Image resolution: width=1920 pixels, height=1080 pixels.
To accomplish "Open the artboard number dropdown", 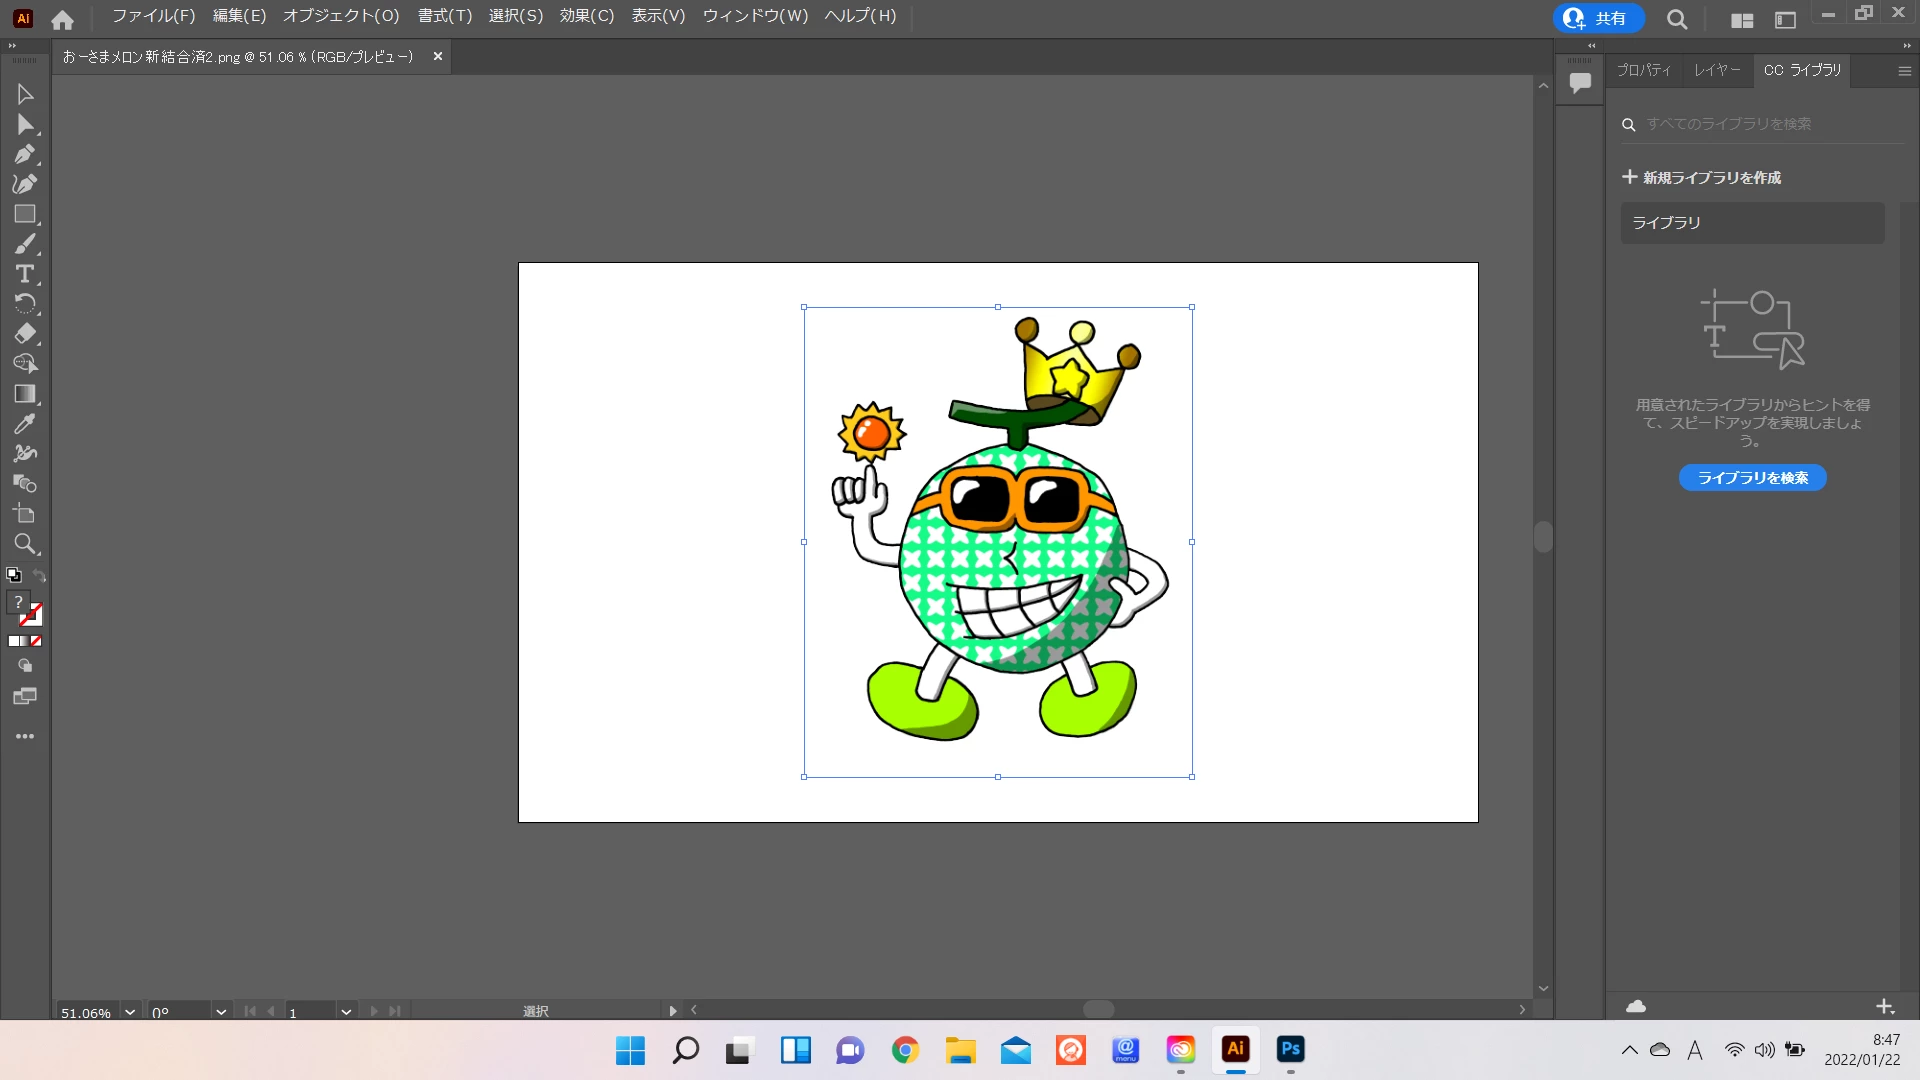I will [346, 1012].
